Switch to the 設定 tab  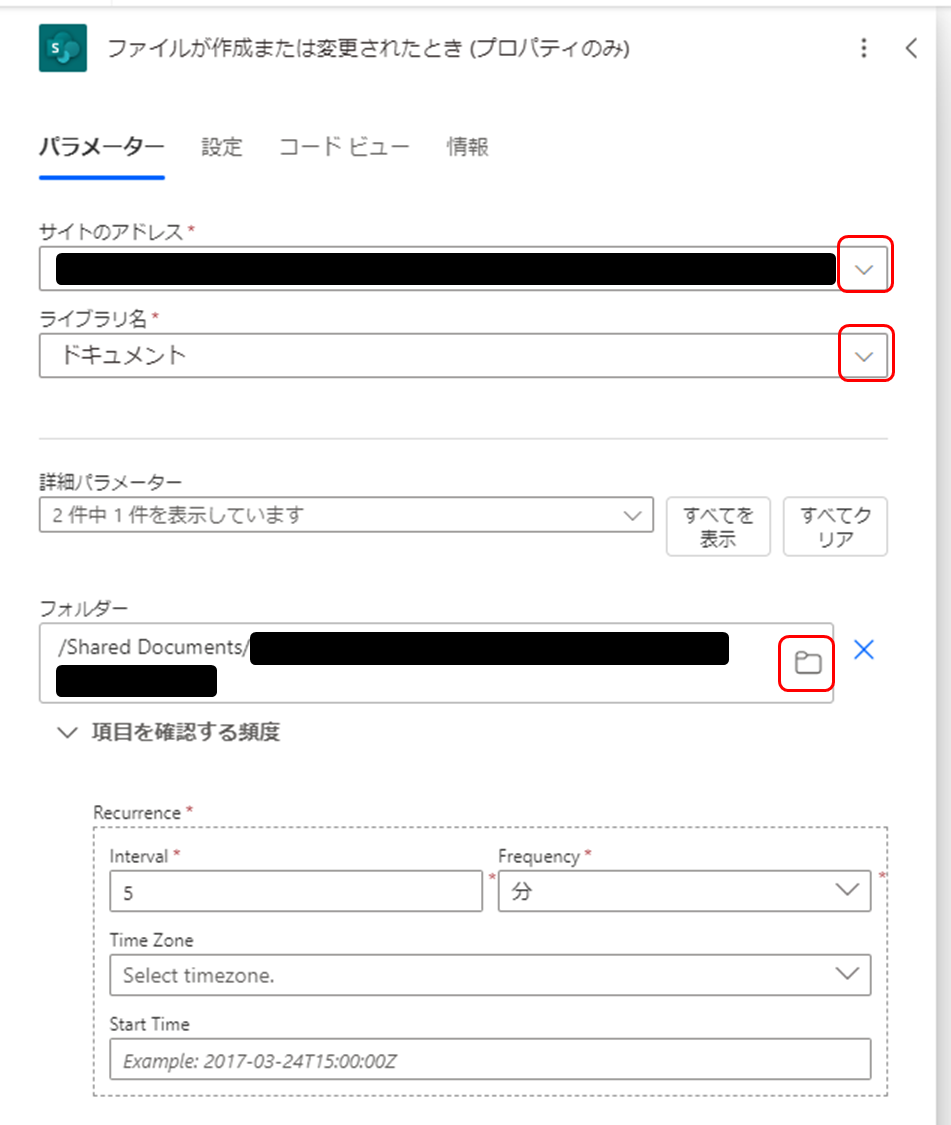(x=222, y=147)
